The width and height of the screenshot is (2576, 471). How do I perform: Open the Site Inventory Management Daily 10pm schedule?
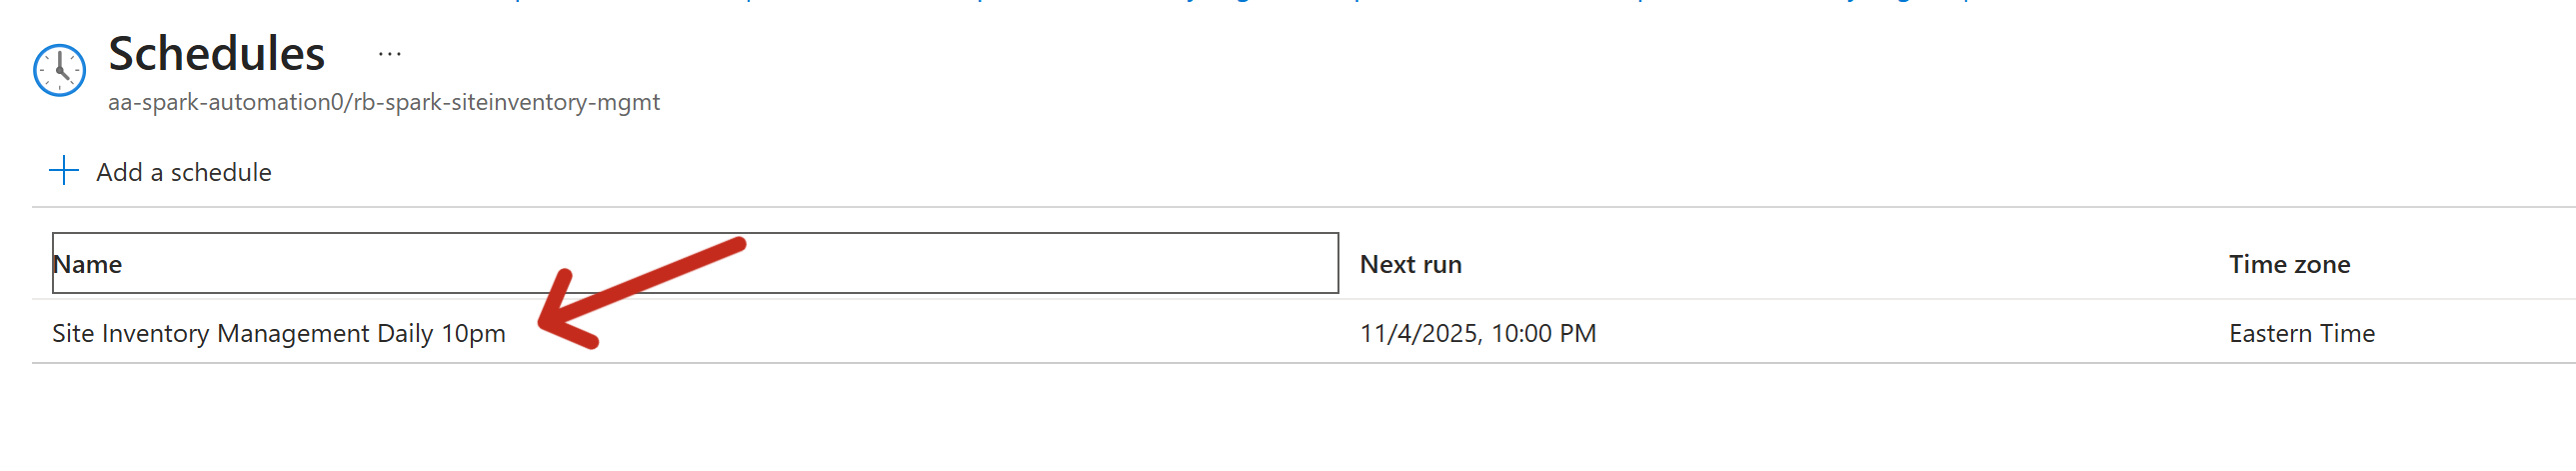[278, 333]
